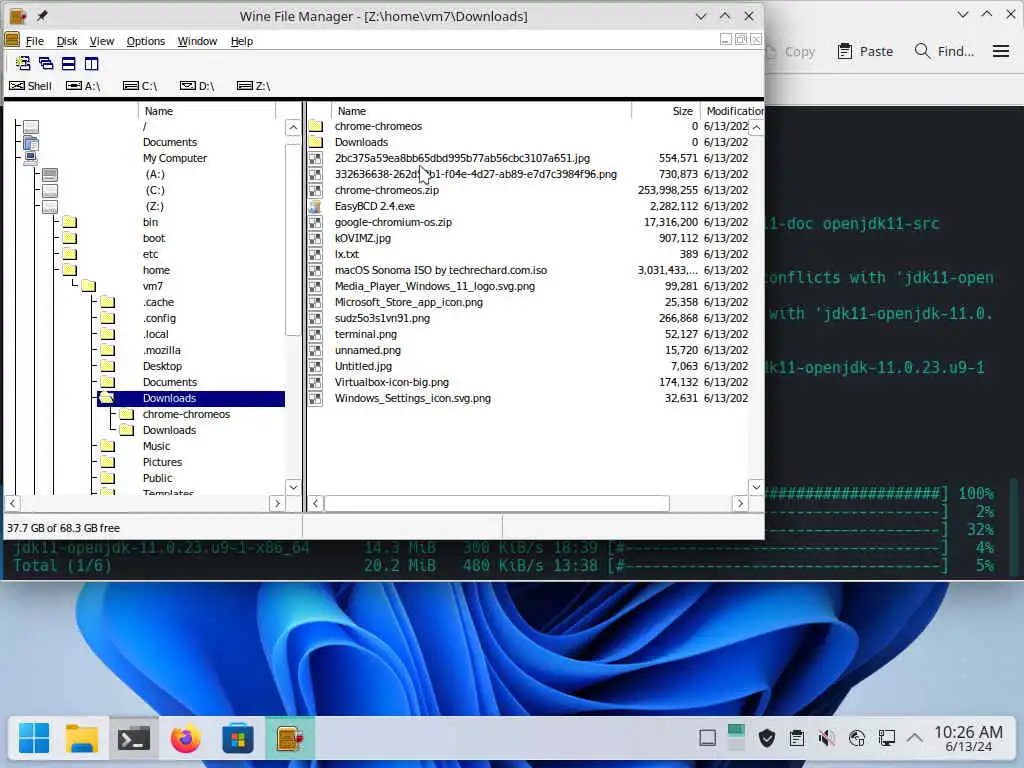Open the Window menu
Viewport: 1024px width, 768px height.
tap(197, 41)
